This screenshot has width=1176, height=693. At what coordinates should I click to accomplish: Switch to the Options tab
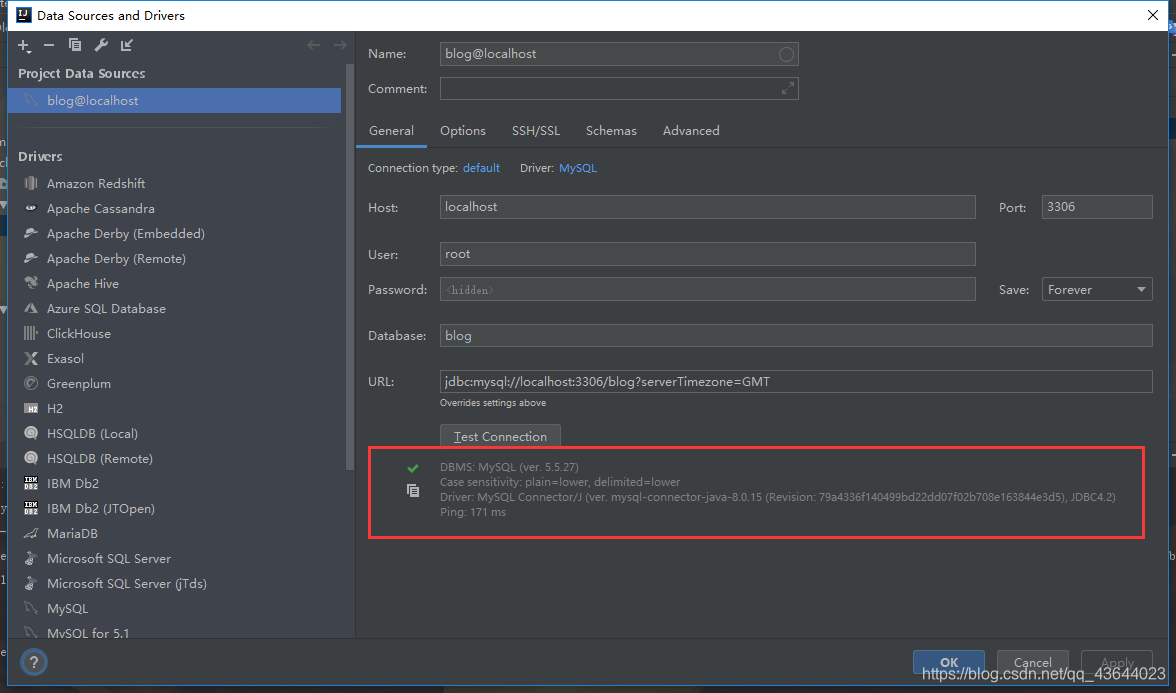(x=463, y=130)
